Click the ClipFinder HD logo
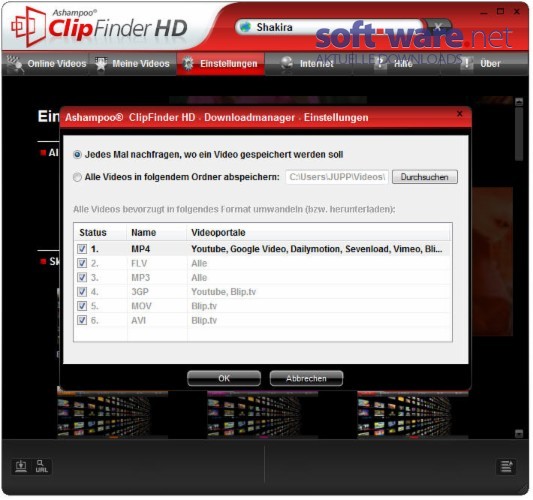The image size is (533, 500). tap(99, 27)
